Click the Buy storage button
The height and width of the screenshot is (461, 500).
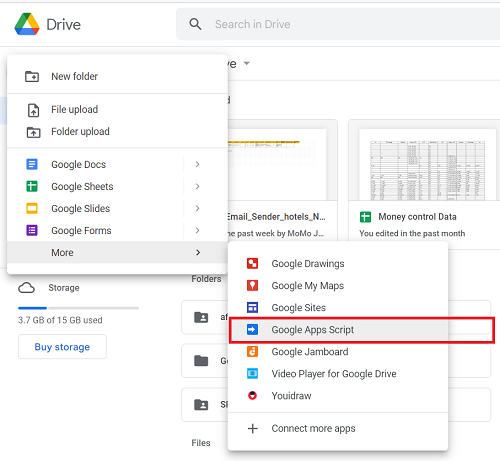click(62, 347)
